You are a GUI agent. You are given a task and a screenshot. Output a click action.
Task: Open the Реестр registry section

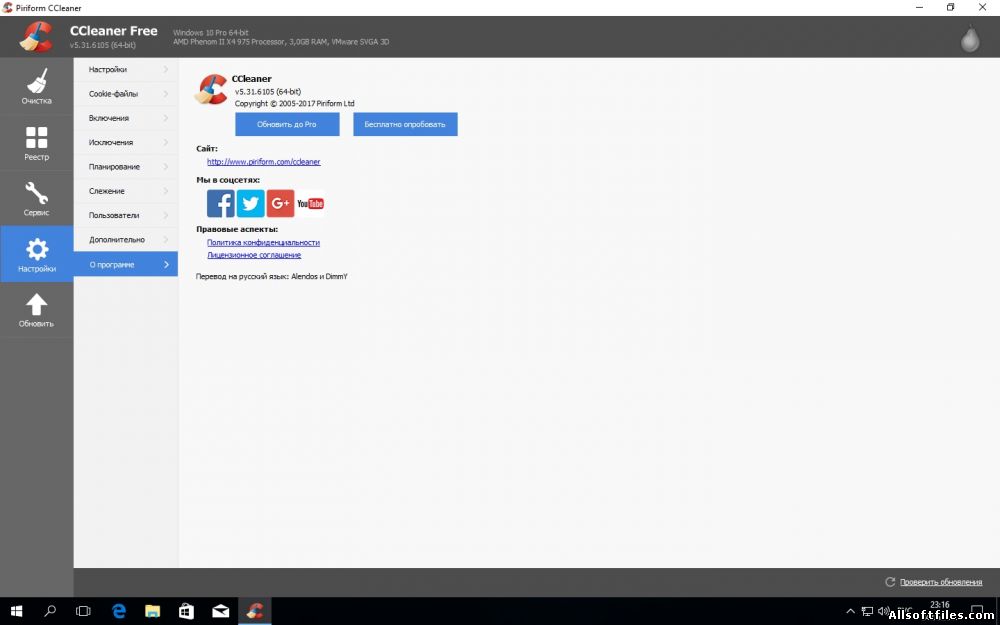pyautogui.click(x=36, y=142)
